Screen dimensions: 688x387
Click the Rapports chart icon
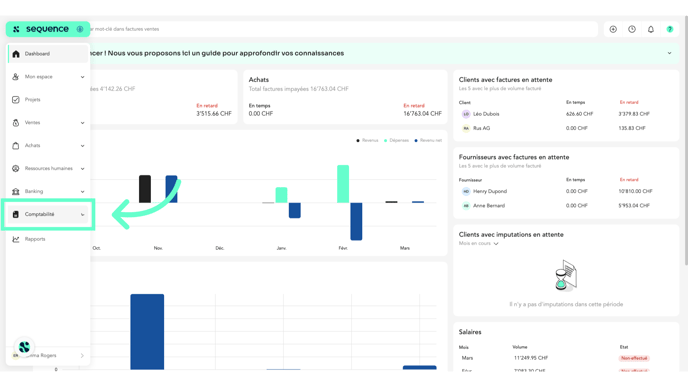click(16, 239)
